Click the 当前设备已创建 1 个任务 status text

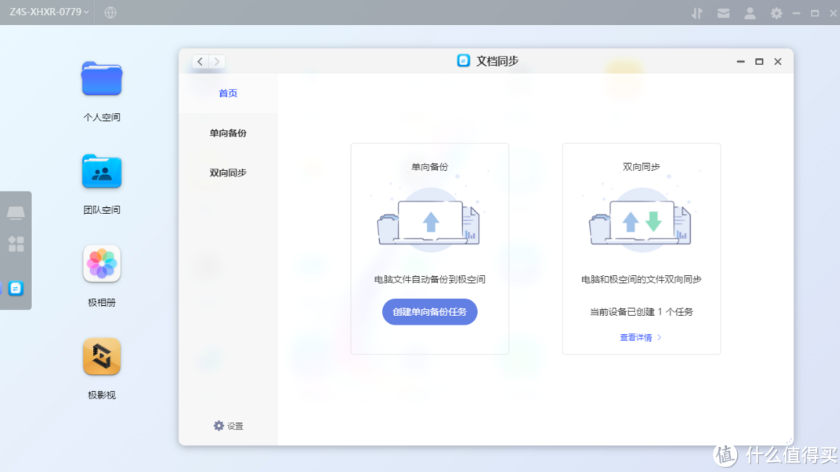[x=641, y=312]
